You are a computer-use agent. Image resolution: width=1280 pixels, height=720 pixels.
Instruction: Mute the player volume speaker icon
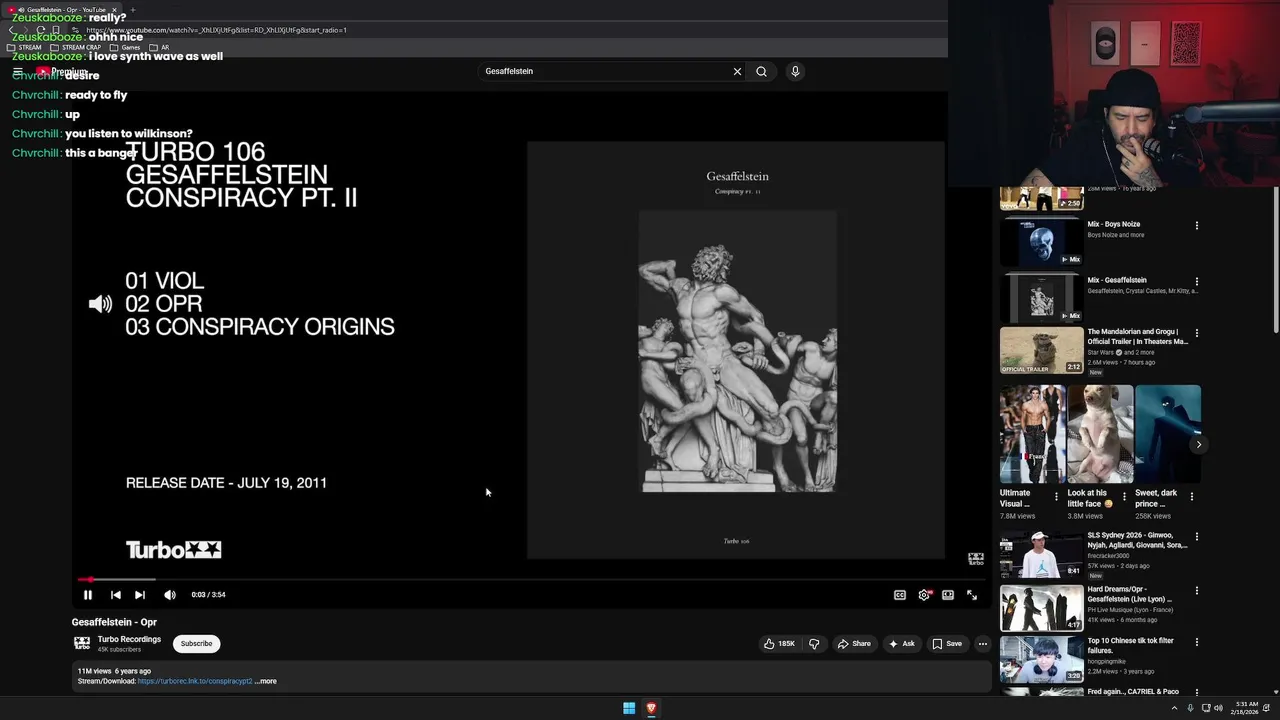click(170, 595)
